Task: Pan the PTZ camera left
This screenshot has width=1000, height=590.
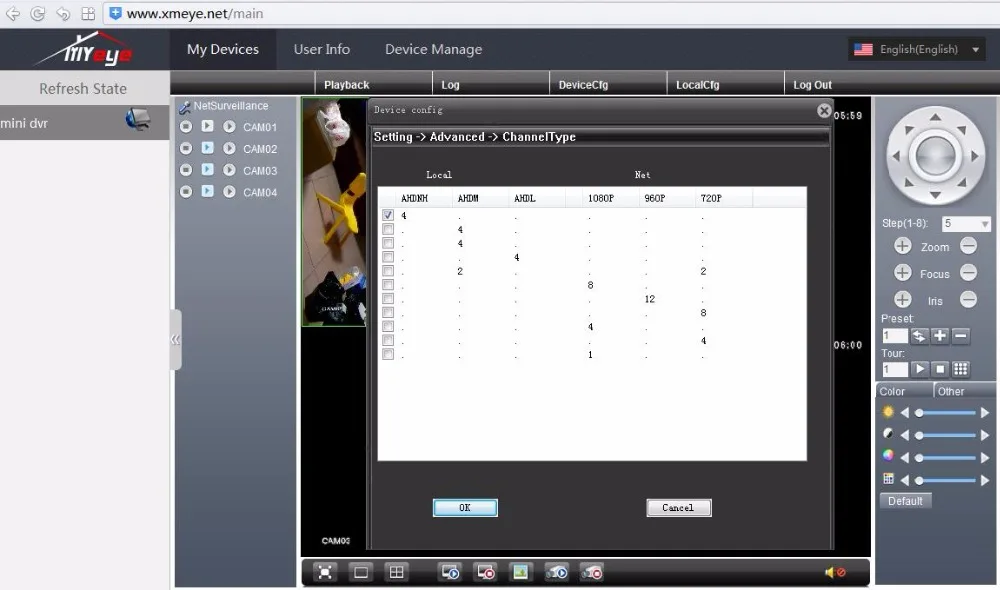Action: coord(896,156)
